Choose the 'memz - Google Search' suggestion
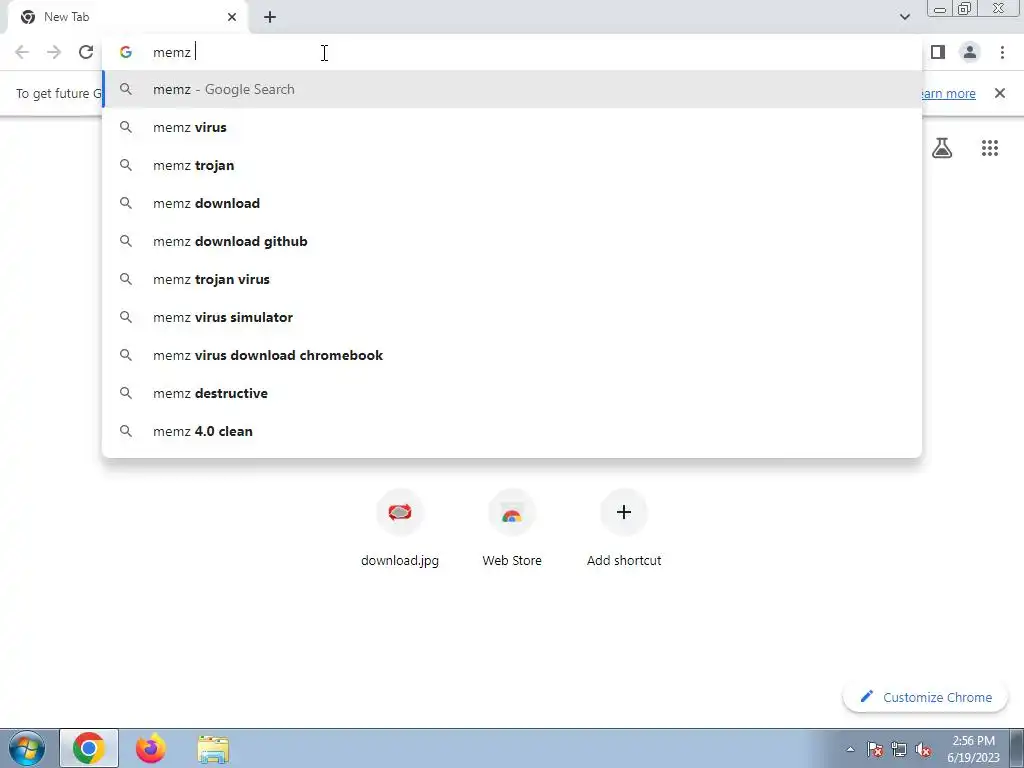This screenshot has width=1024, height=768. (511, 89)
